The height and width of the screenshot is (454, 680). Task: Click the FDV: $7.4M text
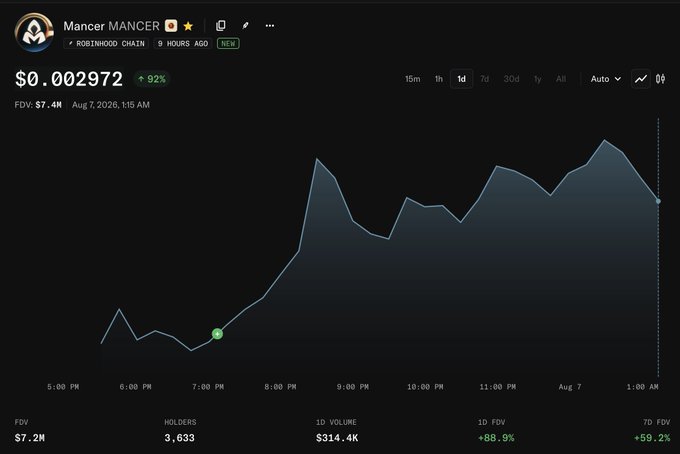[38, 105]
